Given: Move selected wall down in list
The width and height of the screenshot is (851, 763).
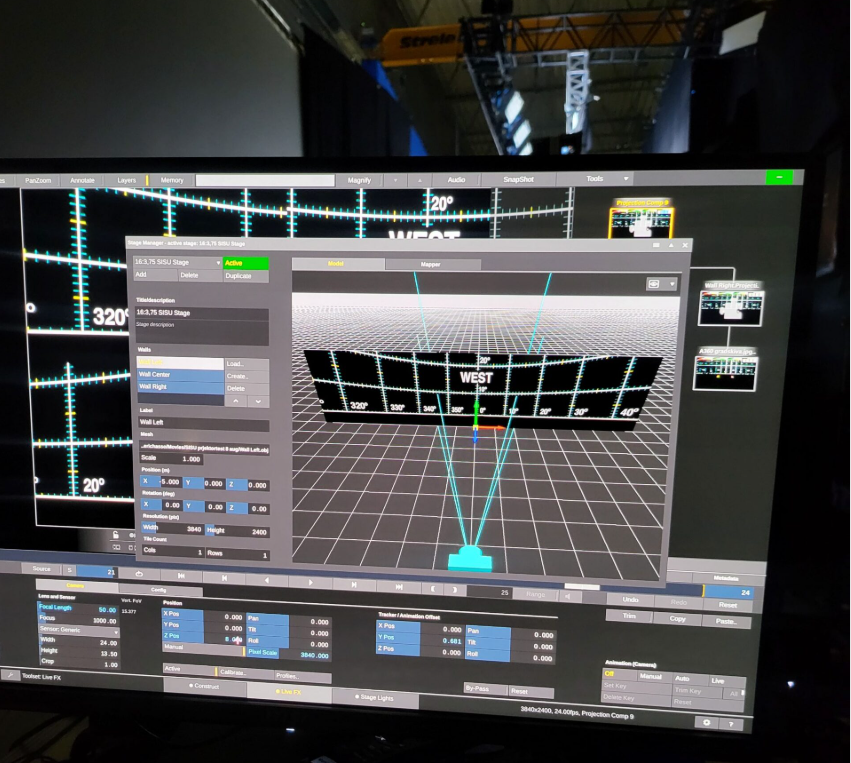Looking at the screenshot, I should click(258, 401).
